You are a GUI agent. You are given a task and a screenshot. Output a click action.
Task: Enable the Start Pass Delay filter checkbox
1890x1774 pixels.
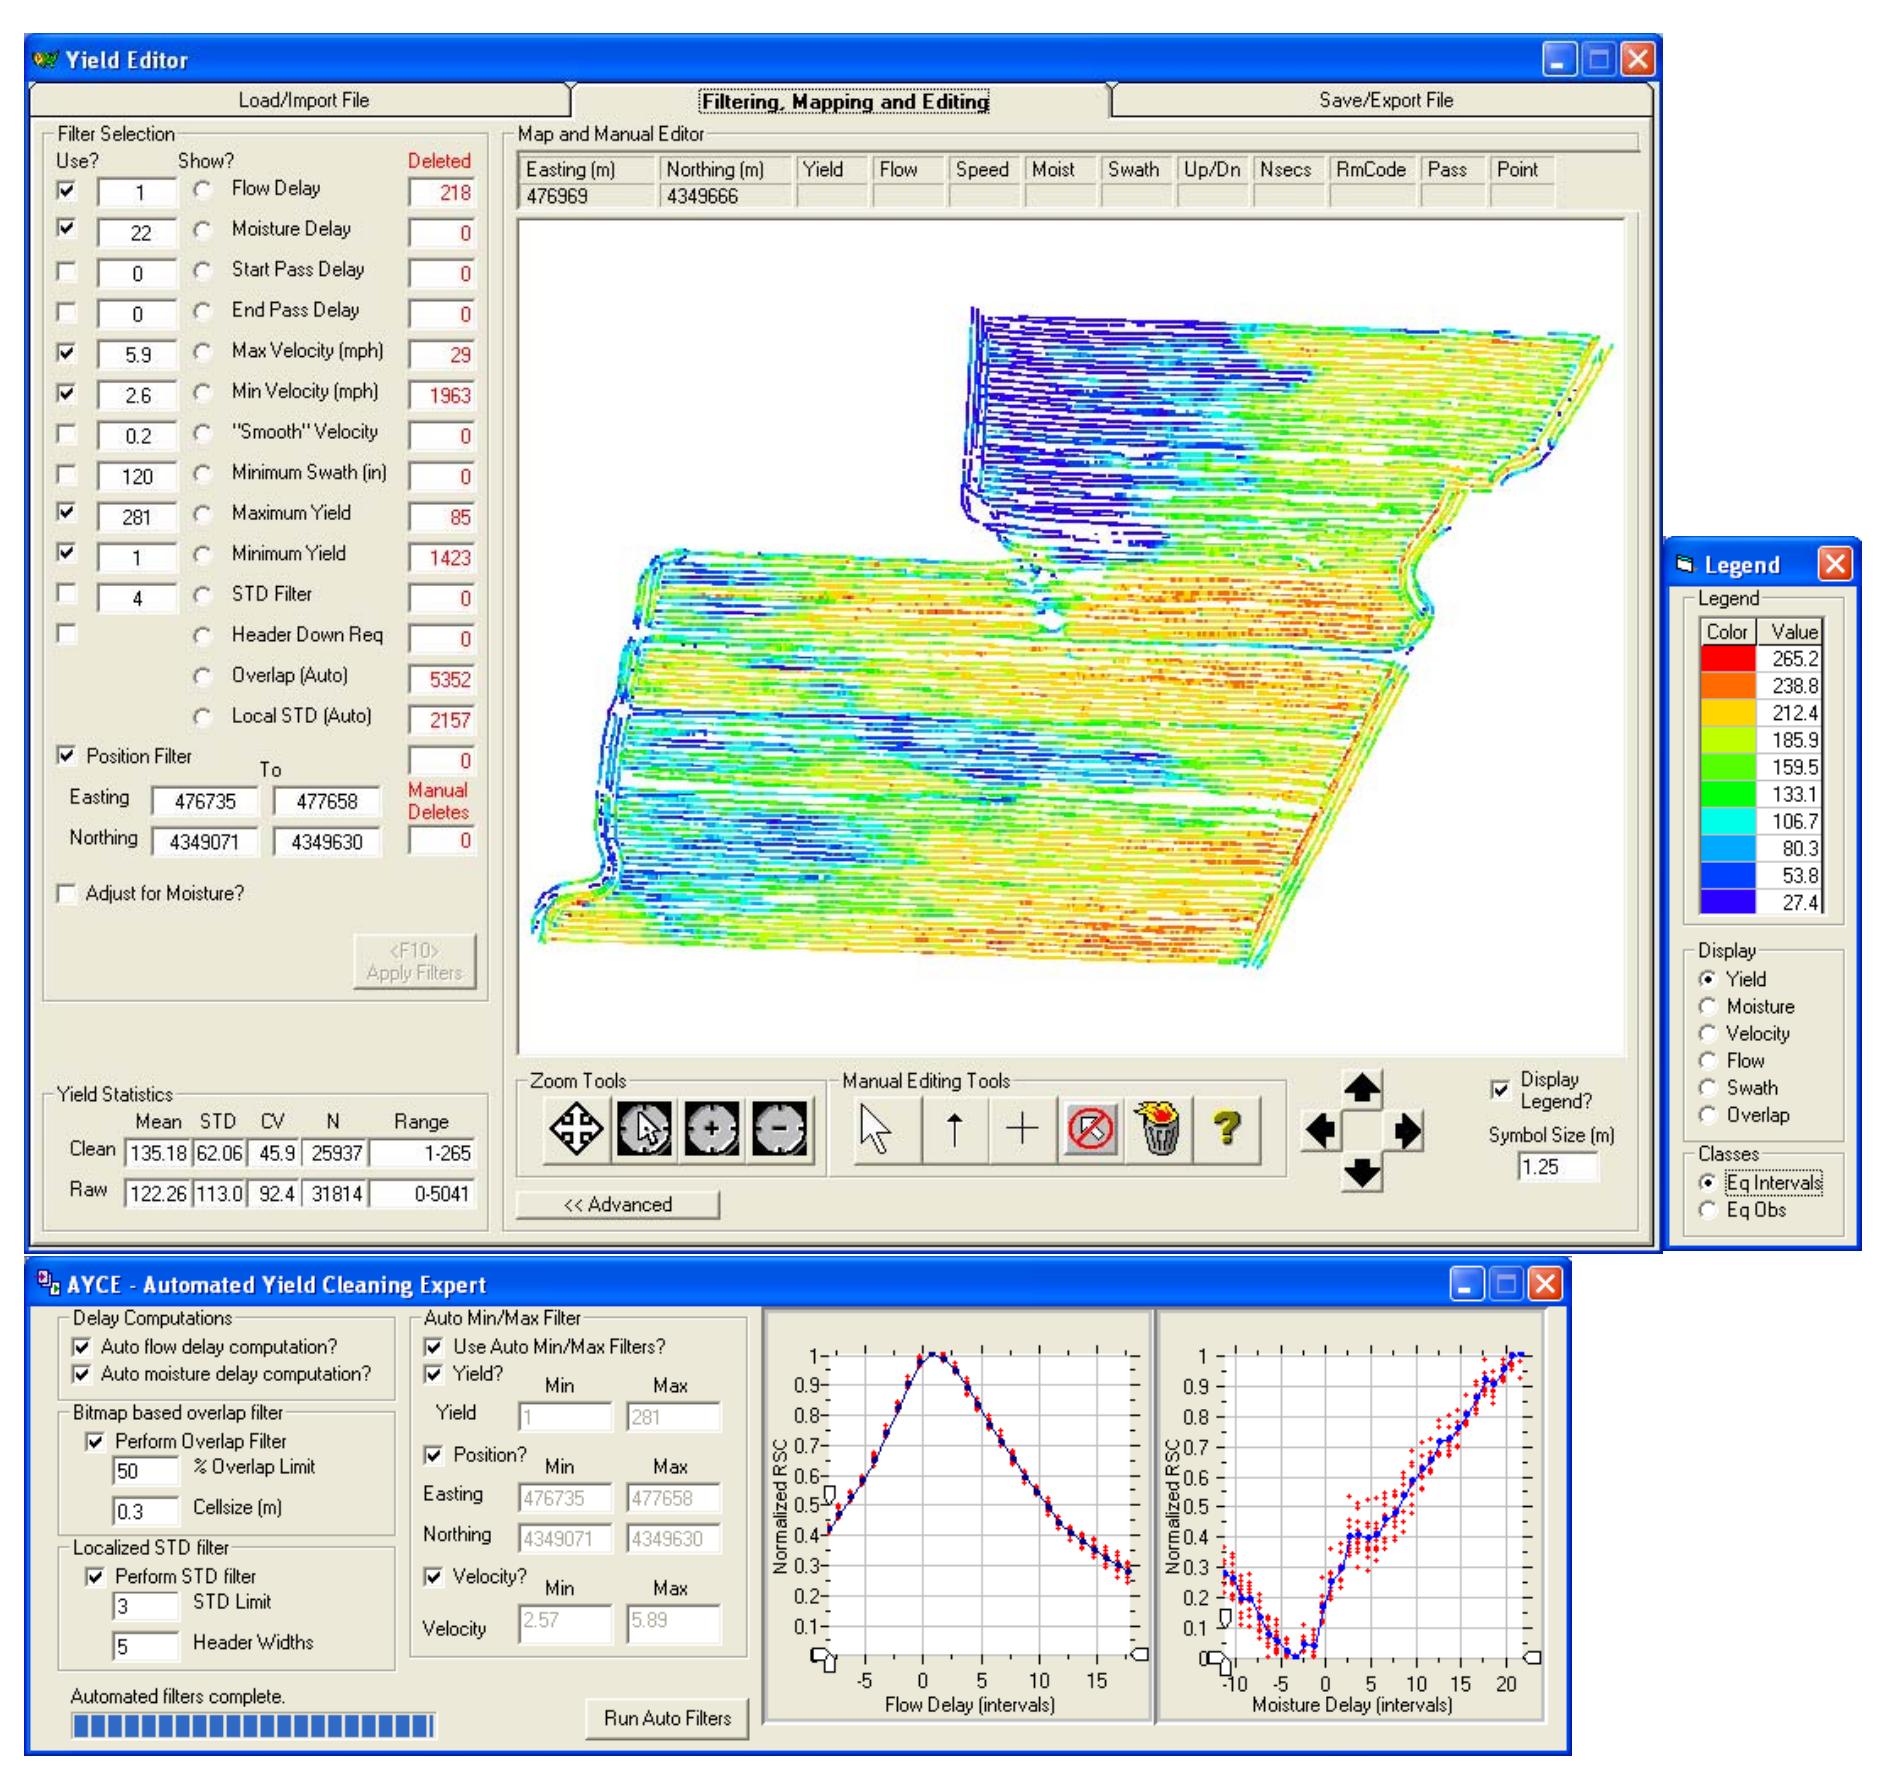[66, 271]
